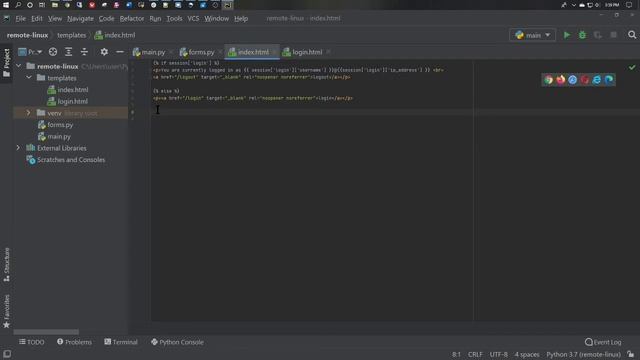
Task: Open the Problems tool window
Action: coord(74,342)
